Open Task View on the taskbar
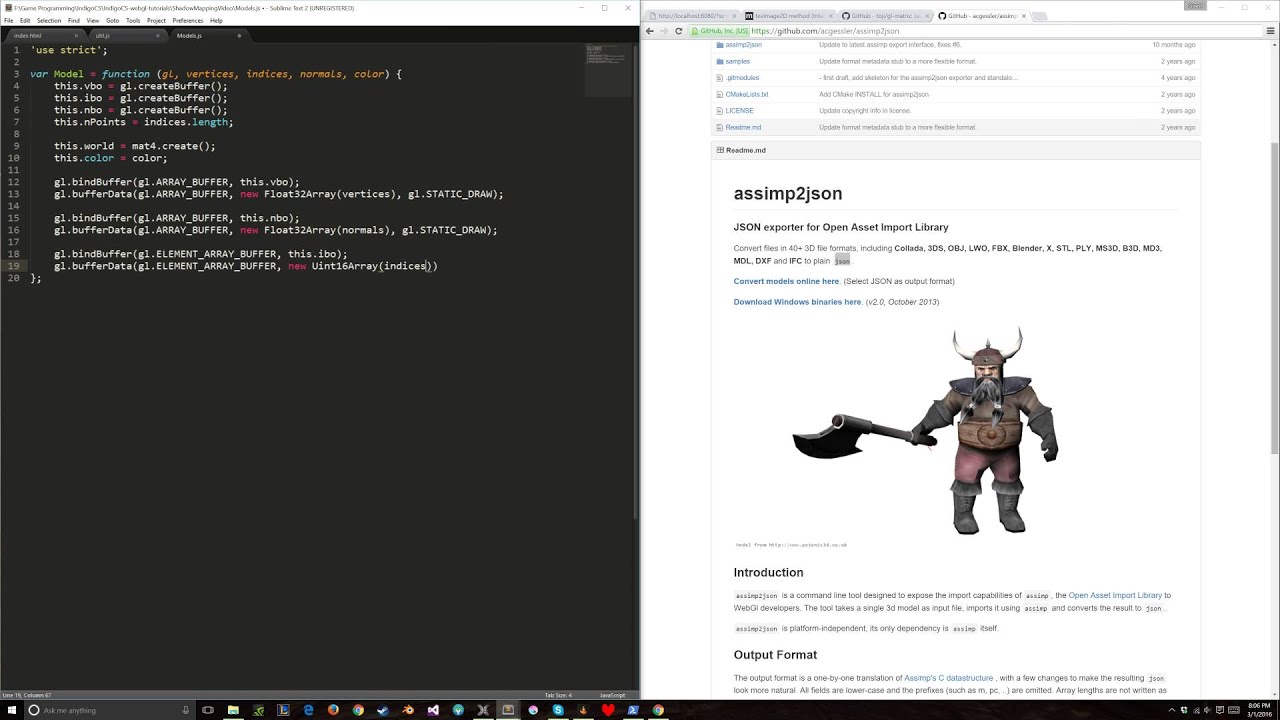1280x720 pixels. pos(208,710)
